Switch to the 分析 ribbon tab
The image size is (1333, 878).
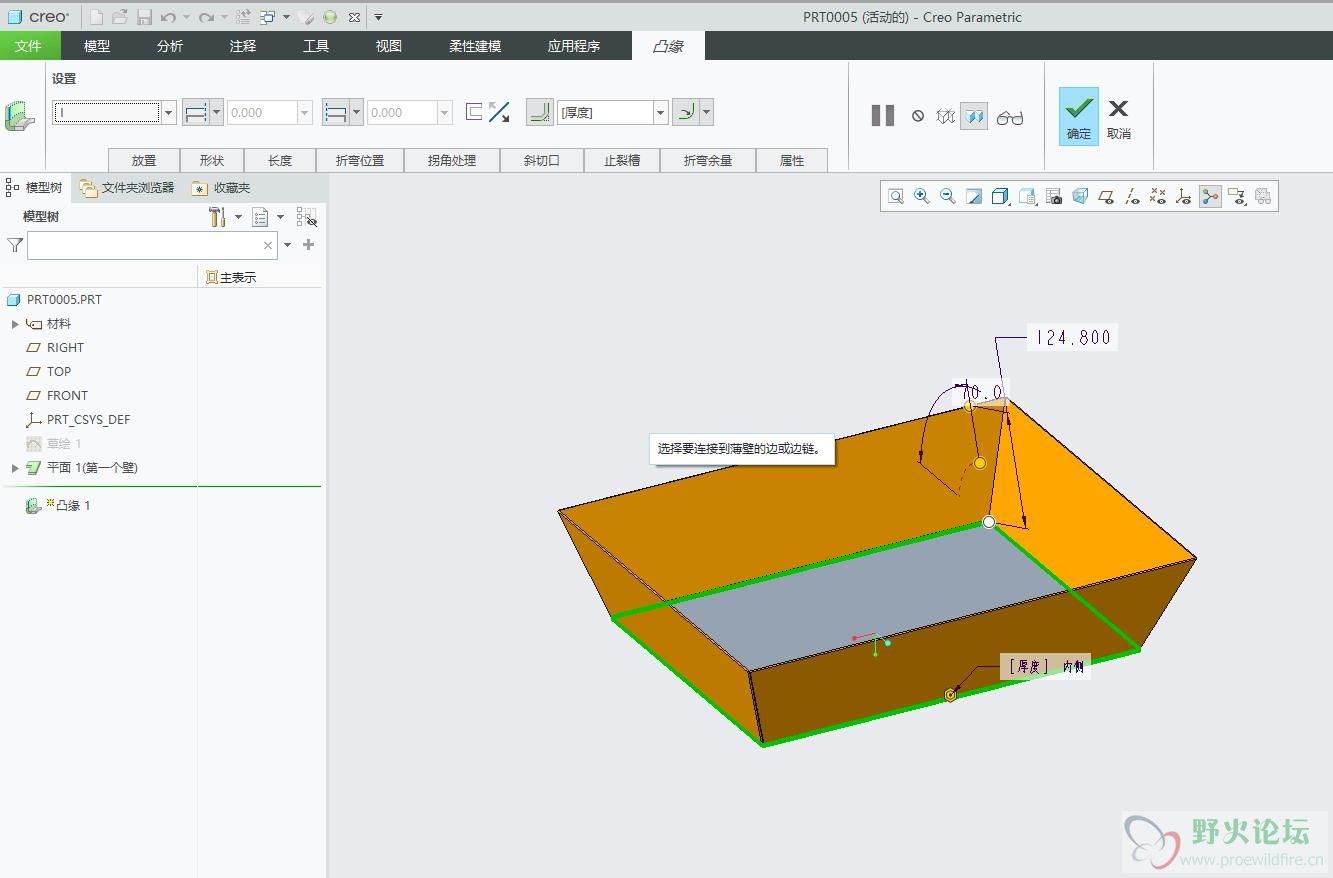170,46
